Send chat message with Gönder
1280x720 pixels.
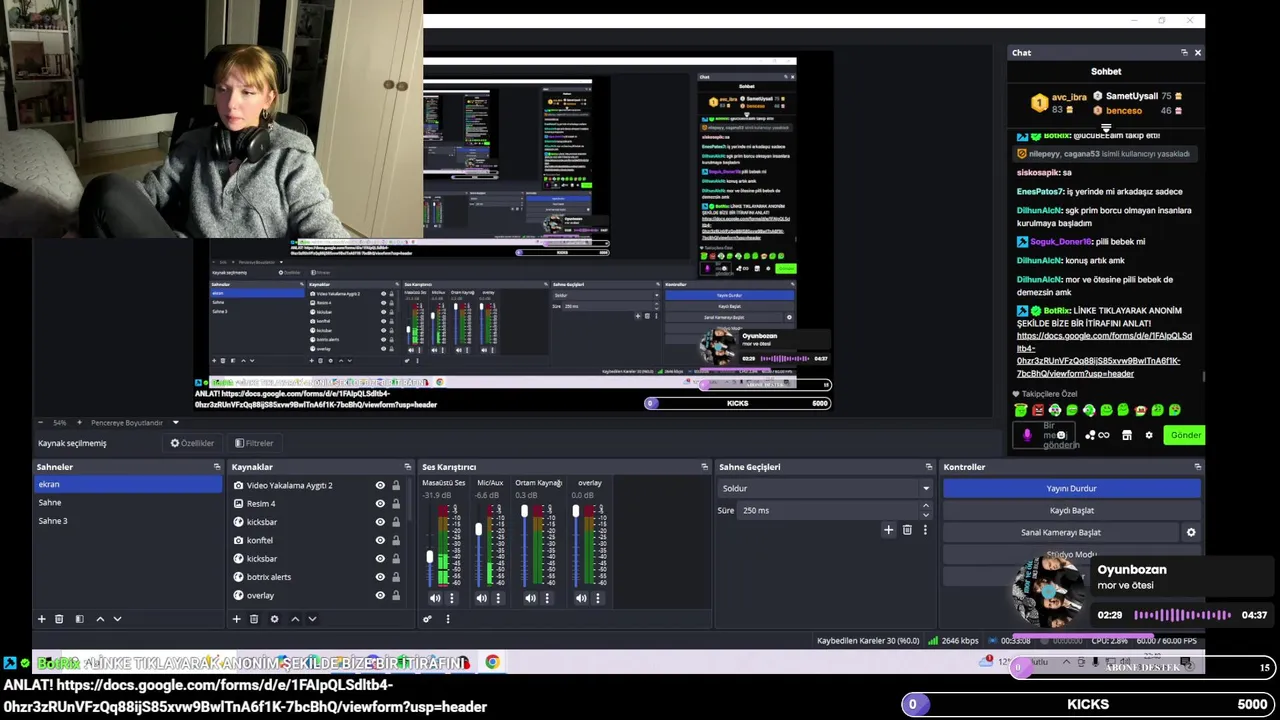click(x=1185, y=435)
